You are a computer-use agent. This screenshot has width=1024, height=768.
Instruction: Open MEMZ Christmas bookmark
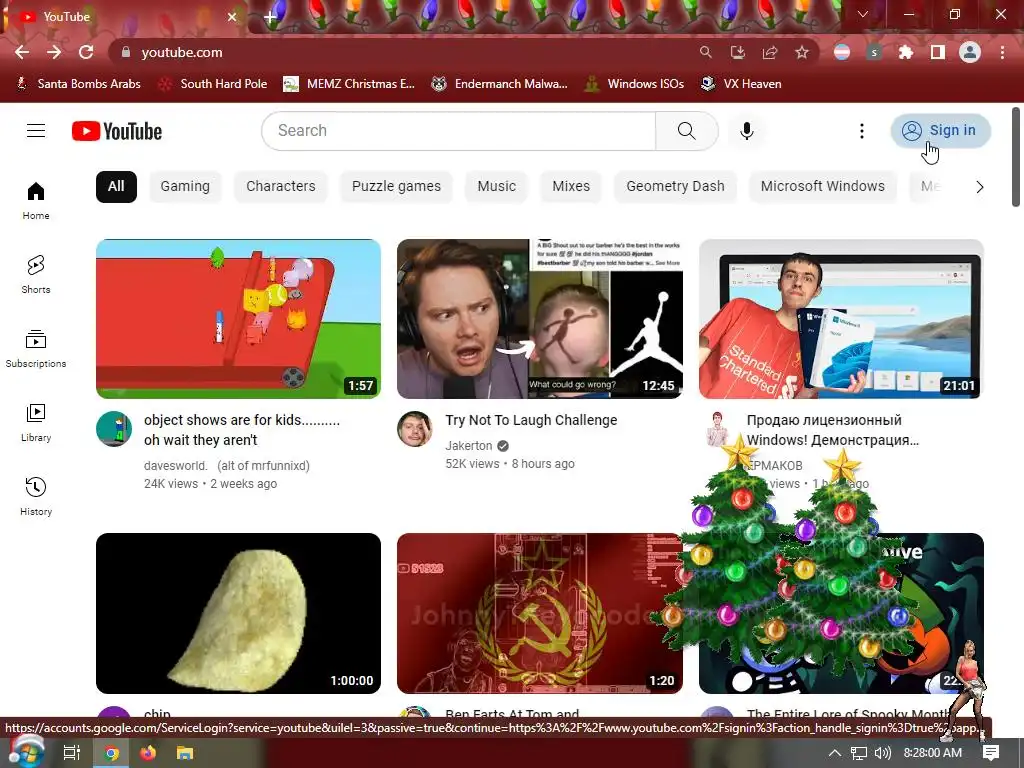tap(349, 84)
